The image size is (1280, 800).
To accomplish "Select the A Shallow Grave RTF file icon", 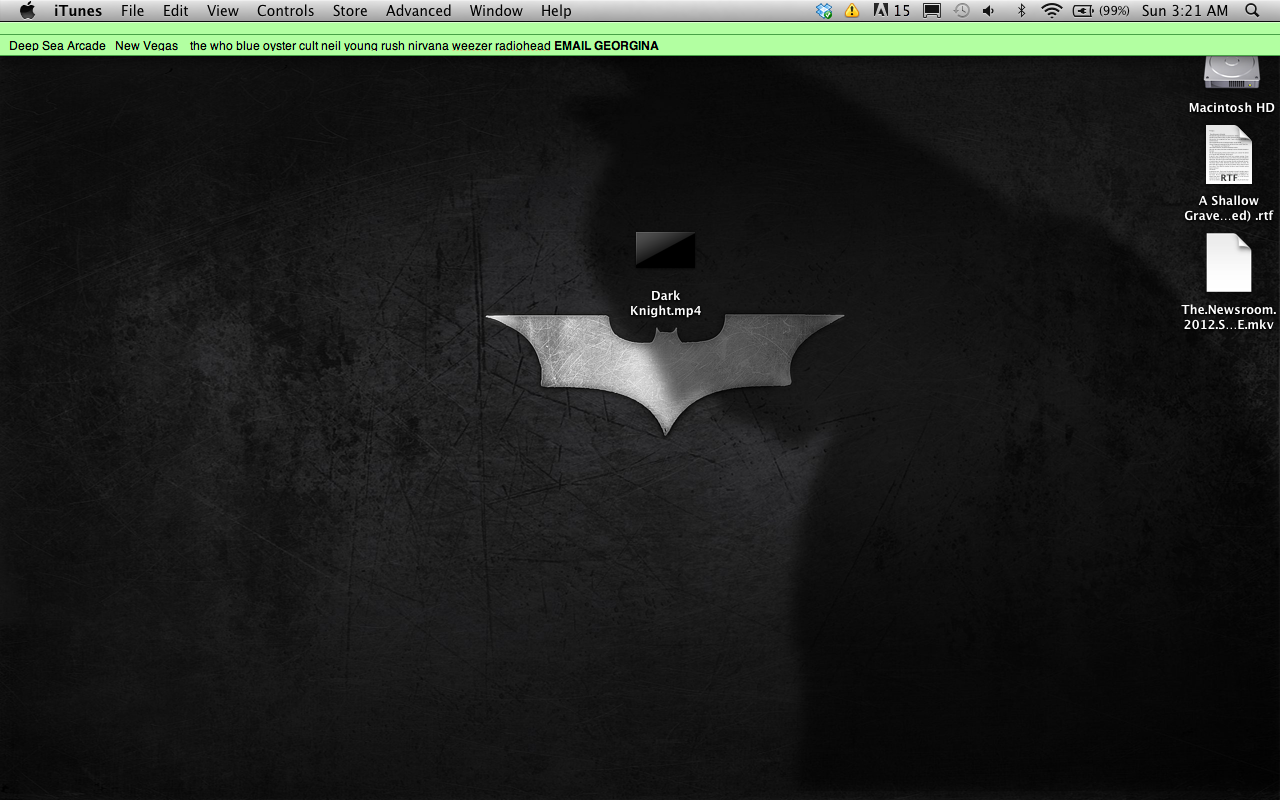I will tap(1229, 155).
